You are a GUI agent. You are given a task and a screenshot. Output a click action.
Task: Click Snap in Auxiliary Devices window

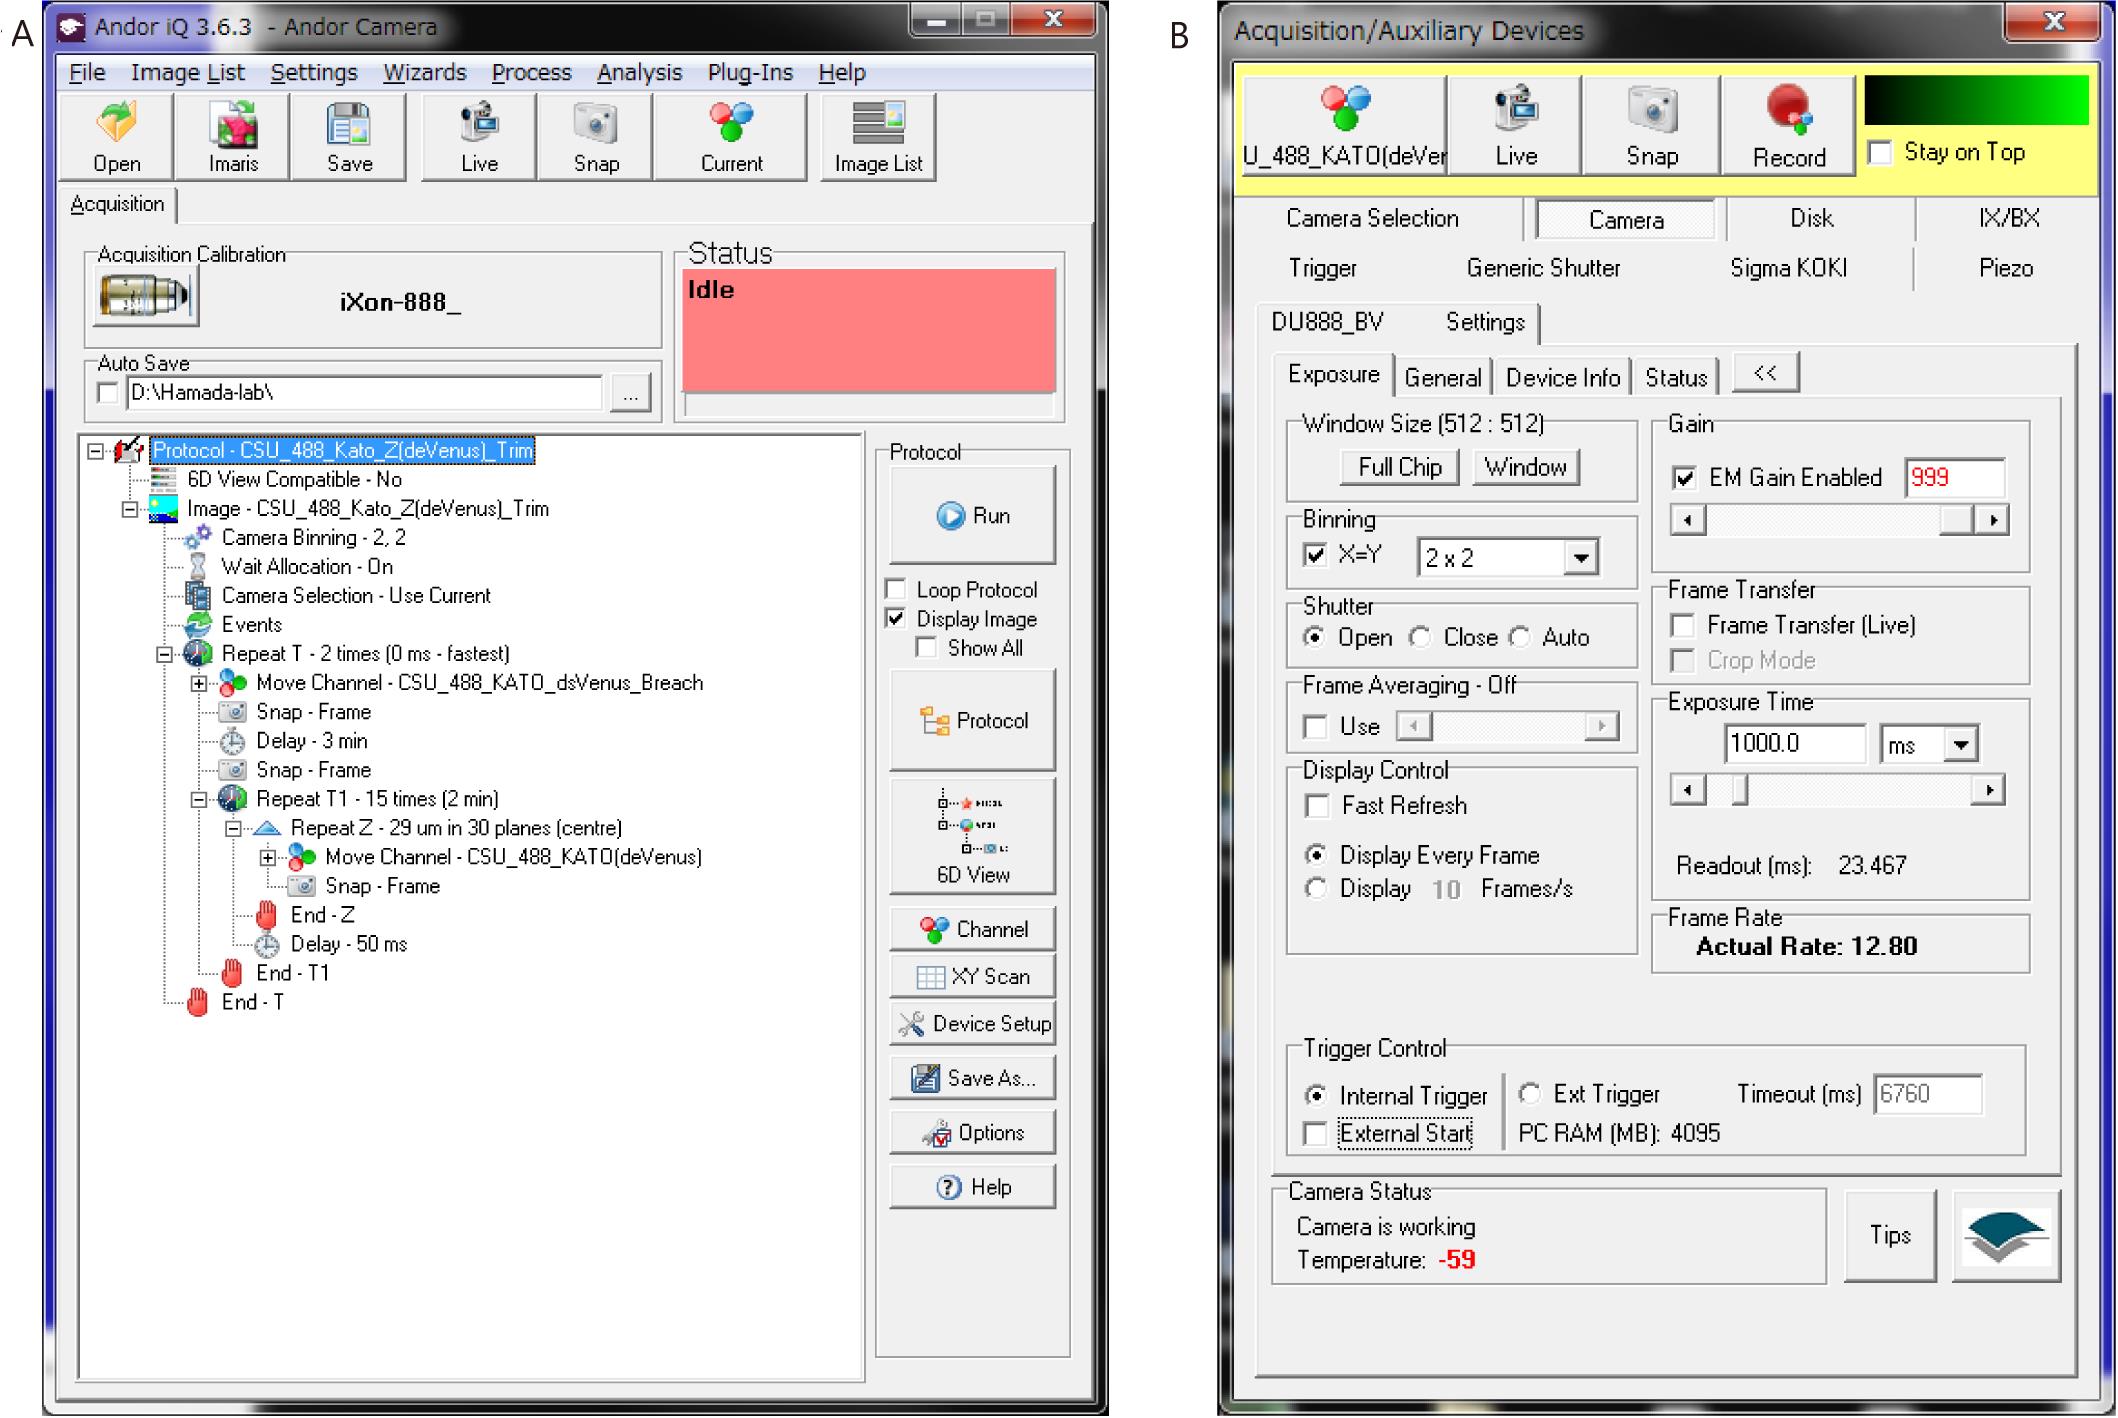click(1651, 124)
